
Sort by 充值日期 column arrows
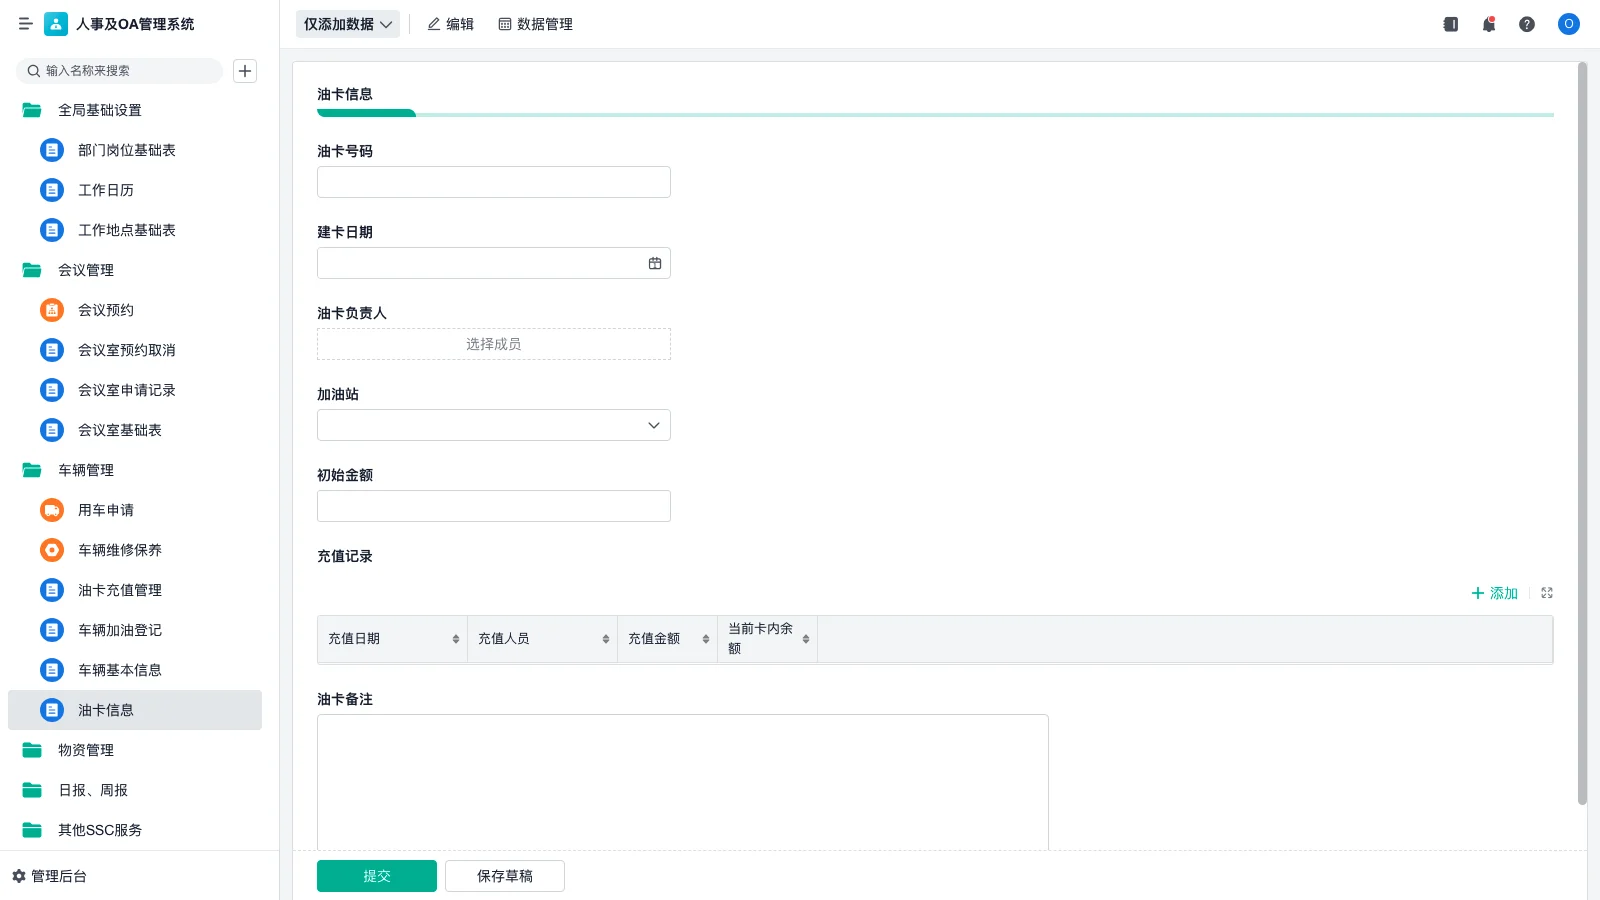456,639
